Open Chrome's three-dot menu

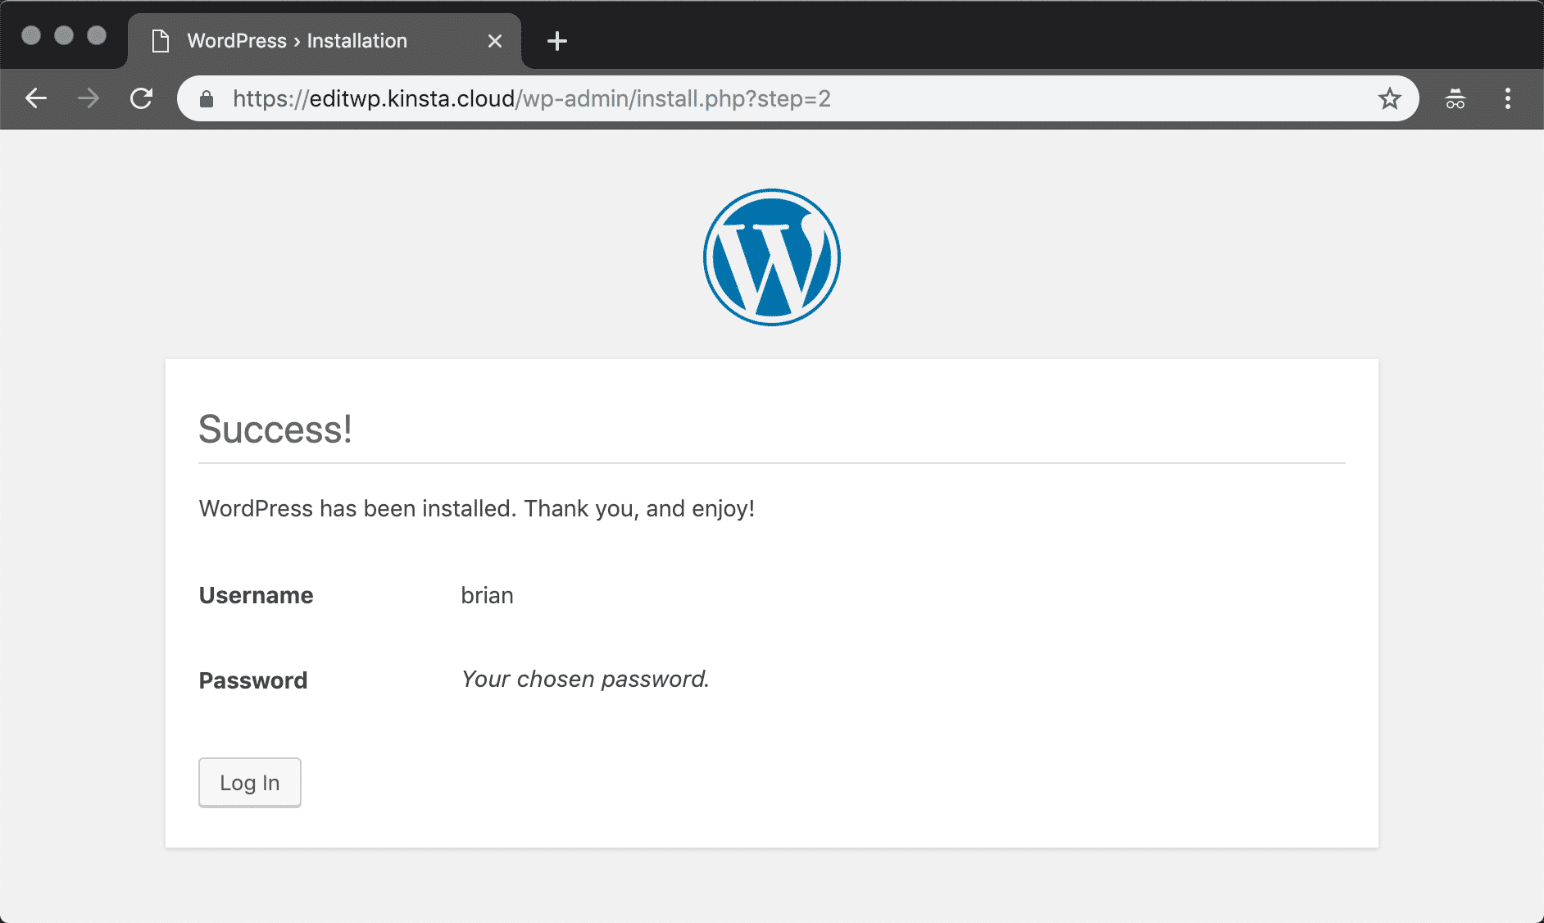(x=1508, y=98)
